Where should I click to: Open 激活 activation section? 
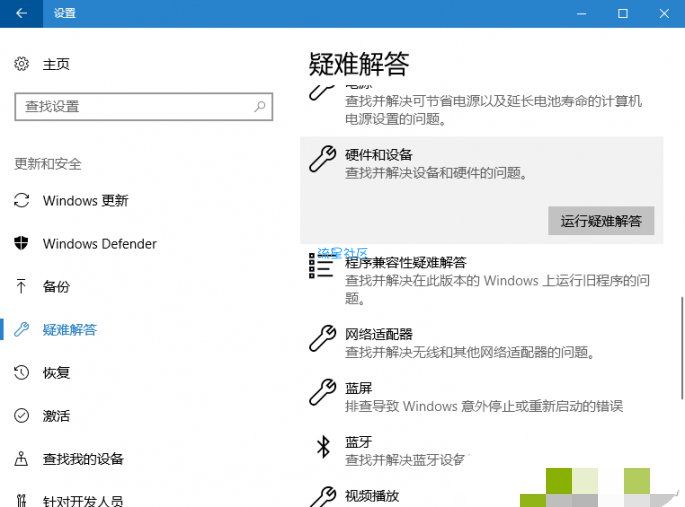coord(56,416)
